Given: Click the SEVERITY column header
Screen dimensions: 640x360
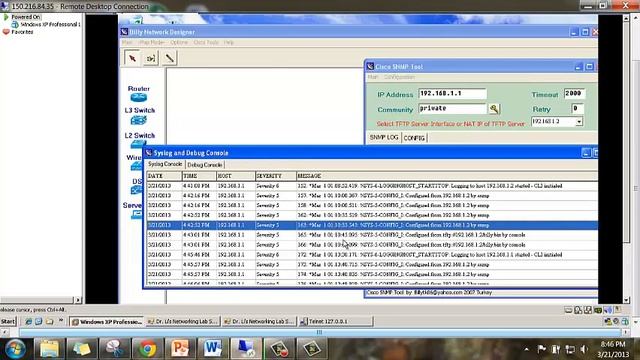Looking at the screenshot, I should click(276, 176).
